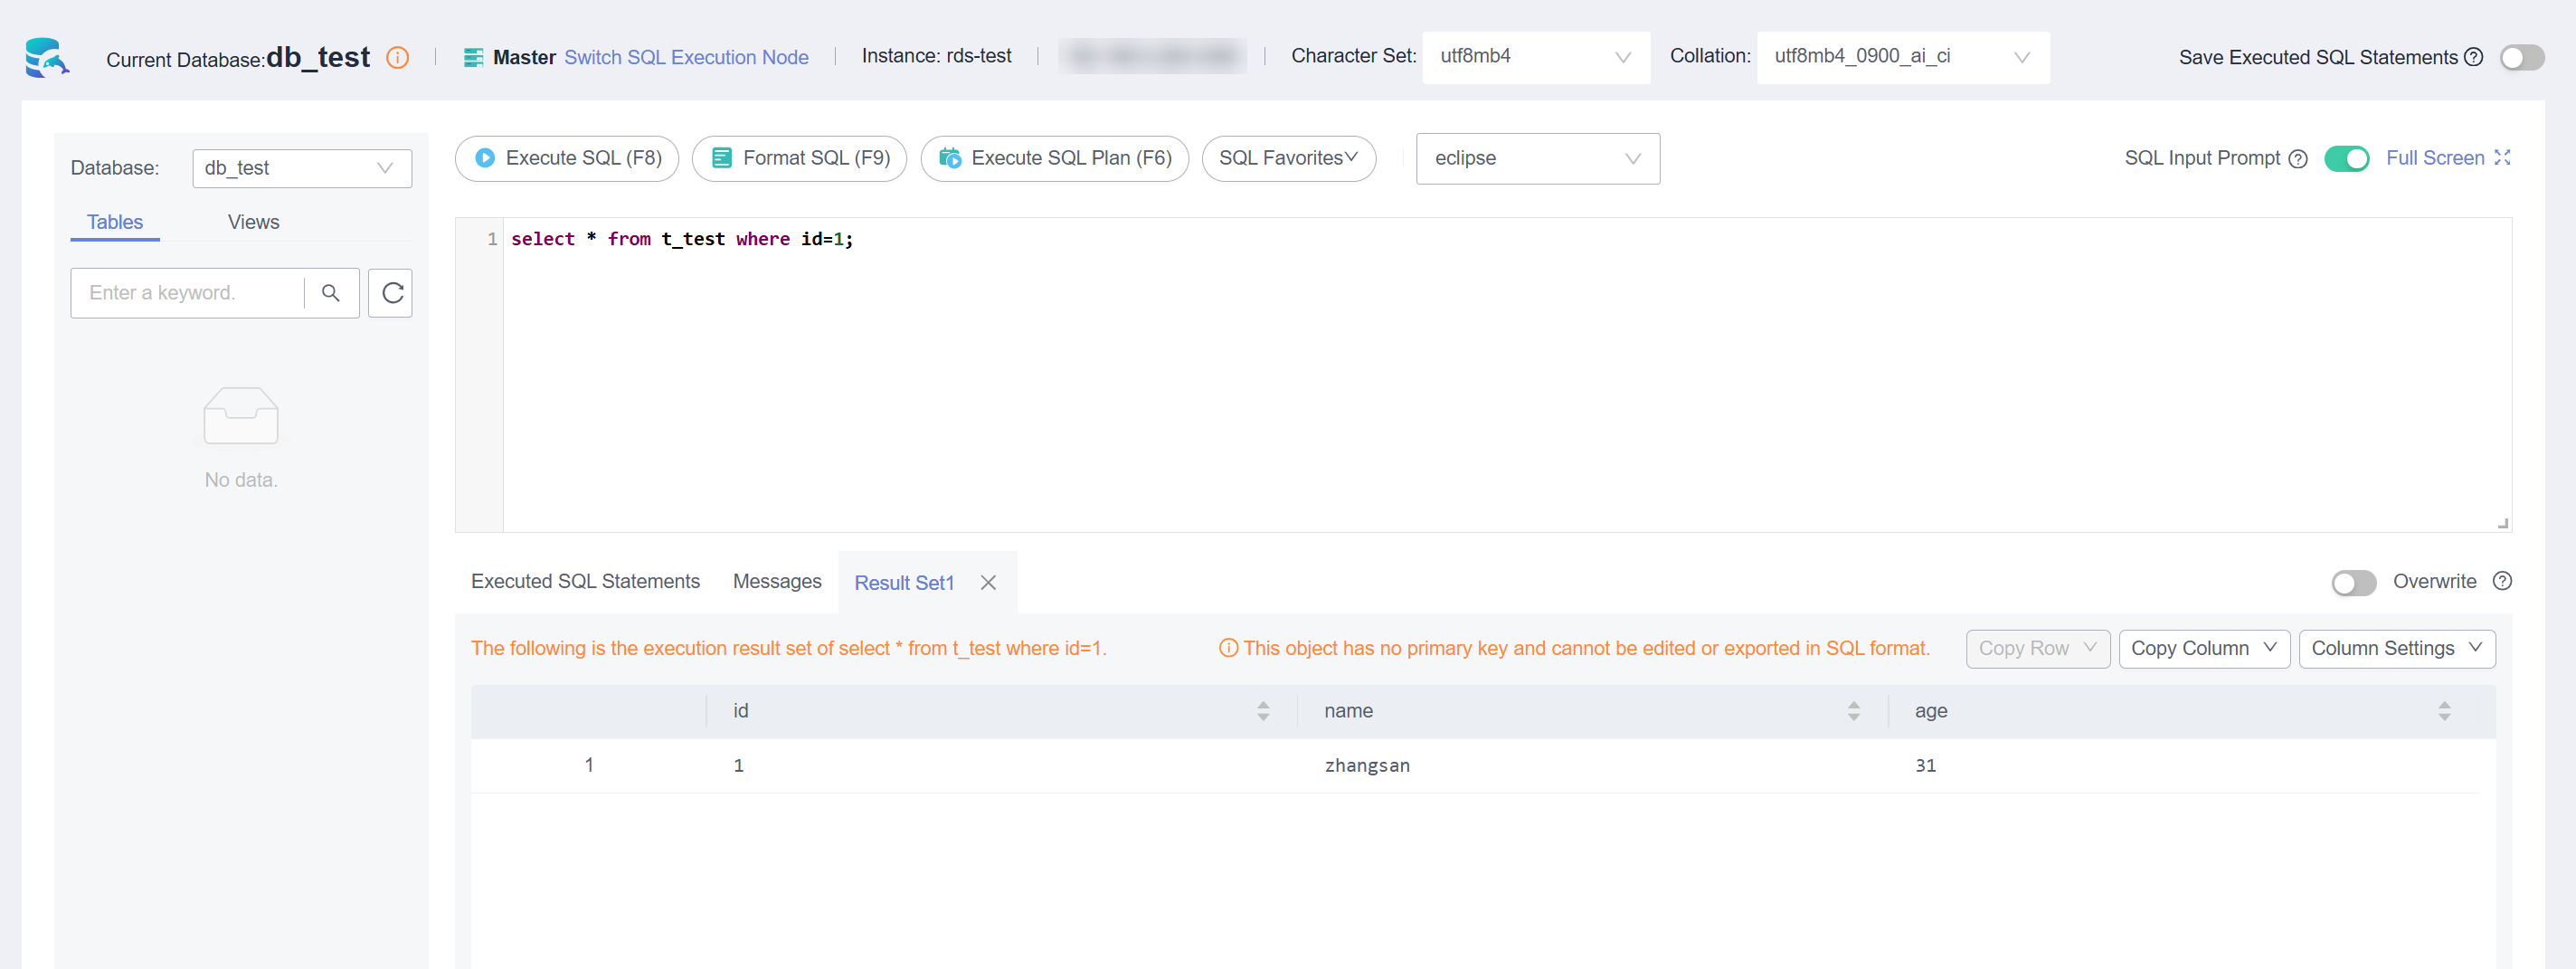Enable Save Executed SQL Statements toggle

[2521, 58]
